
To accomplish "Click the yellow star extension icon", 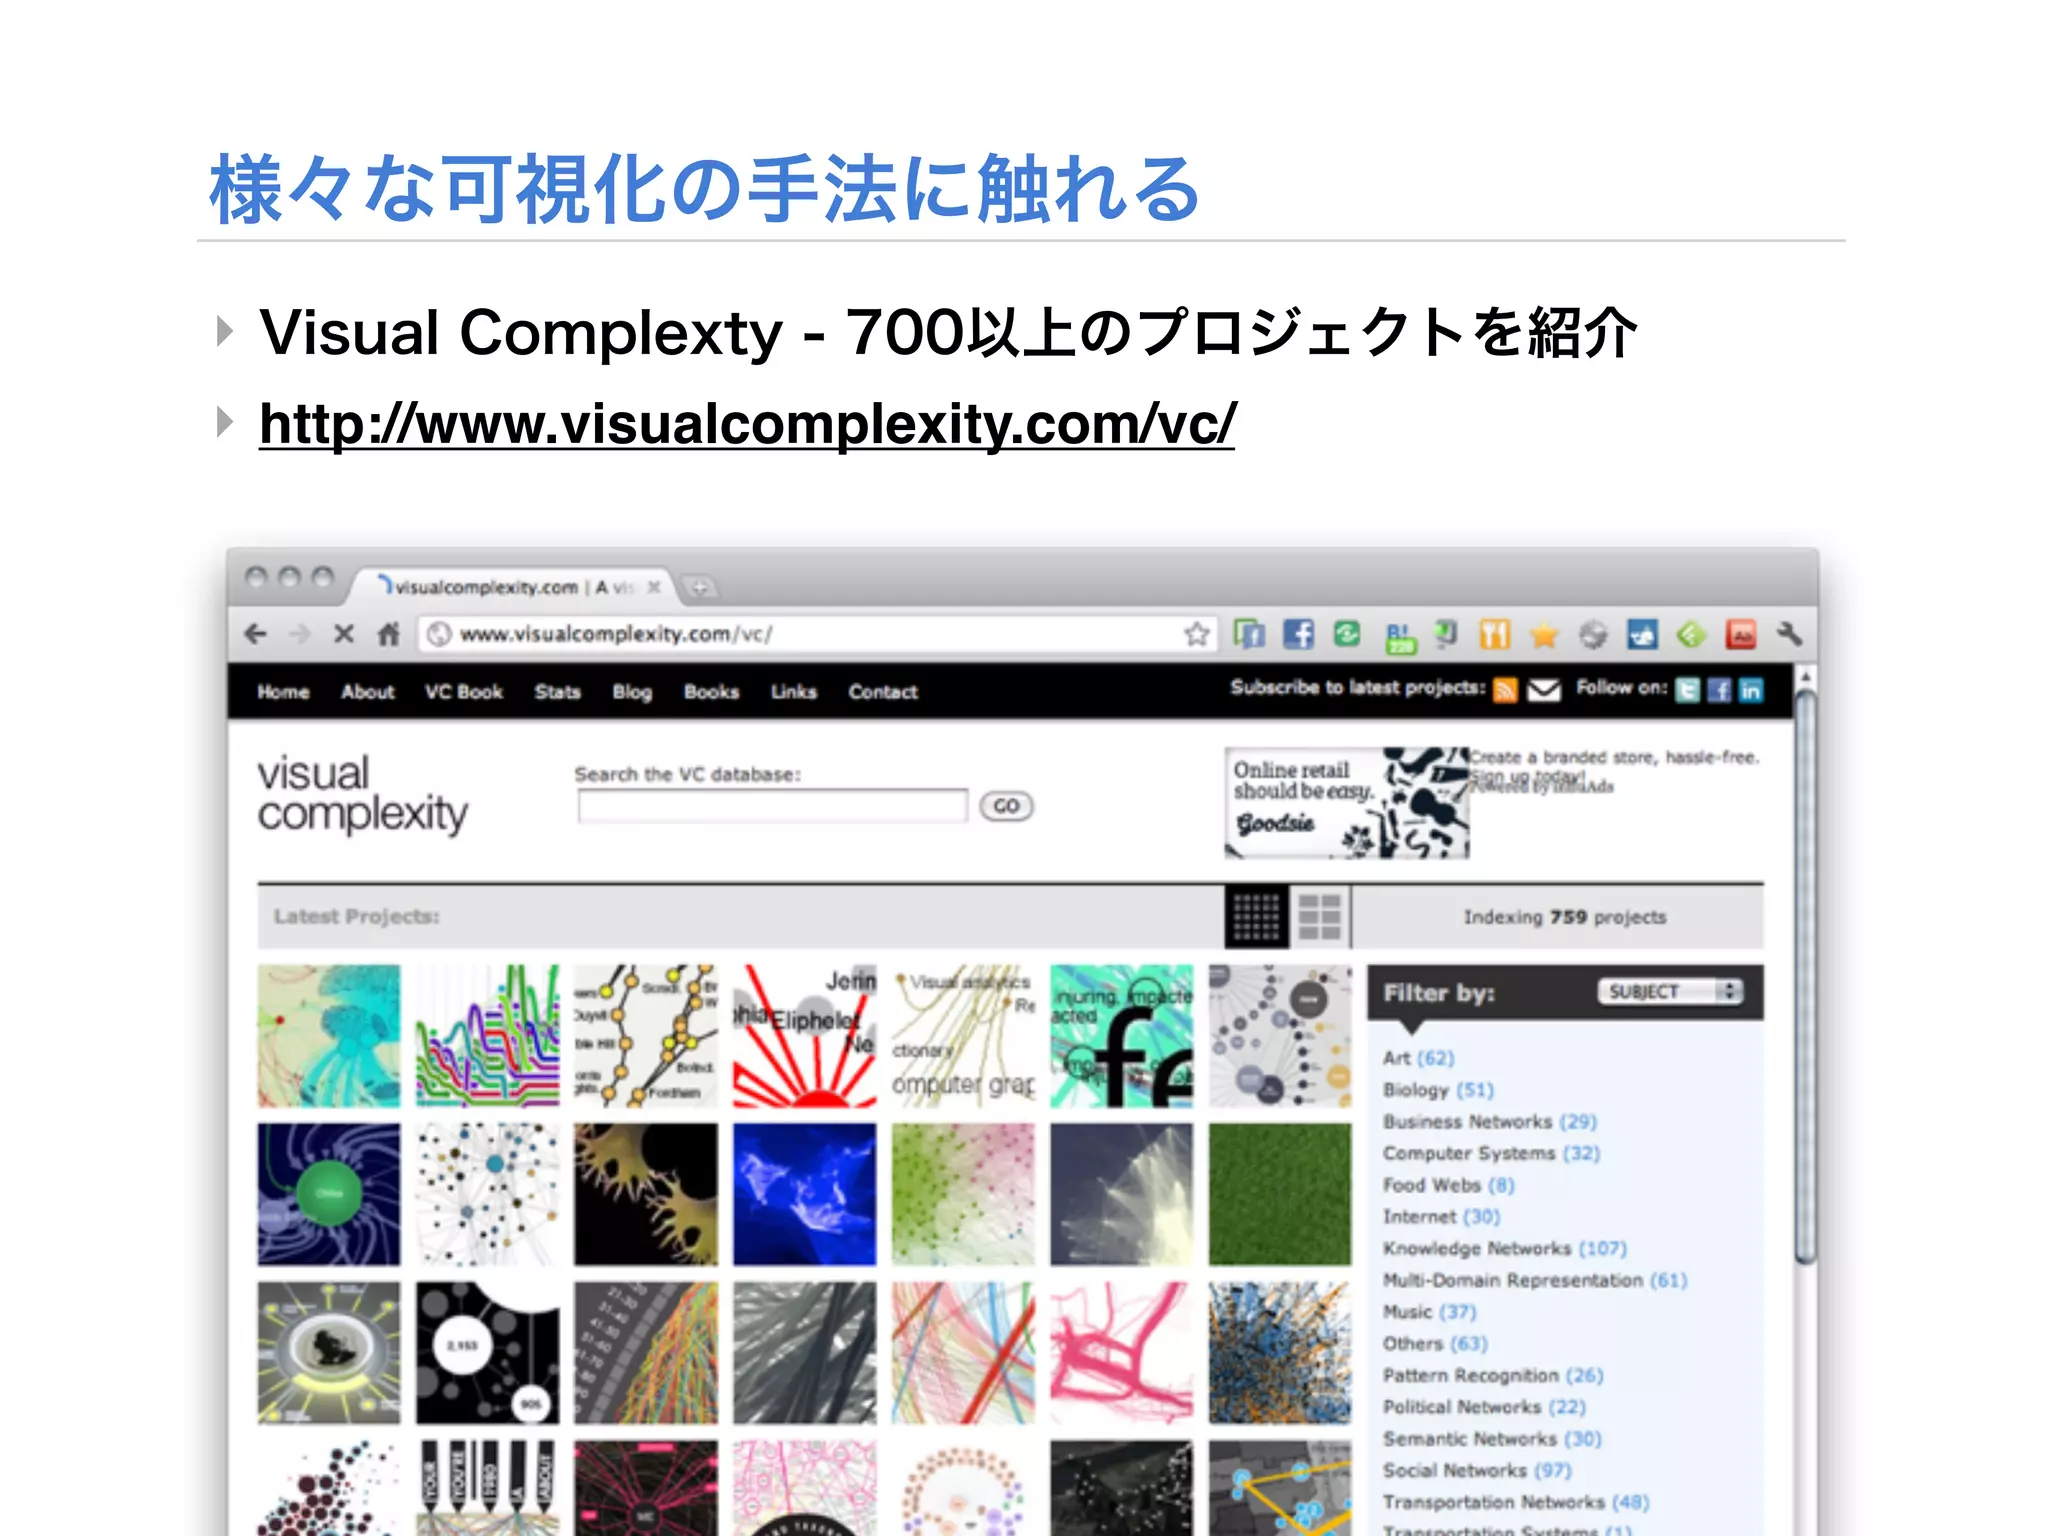I will [x=1544, y=635].
